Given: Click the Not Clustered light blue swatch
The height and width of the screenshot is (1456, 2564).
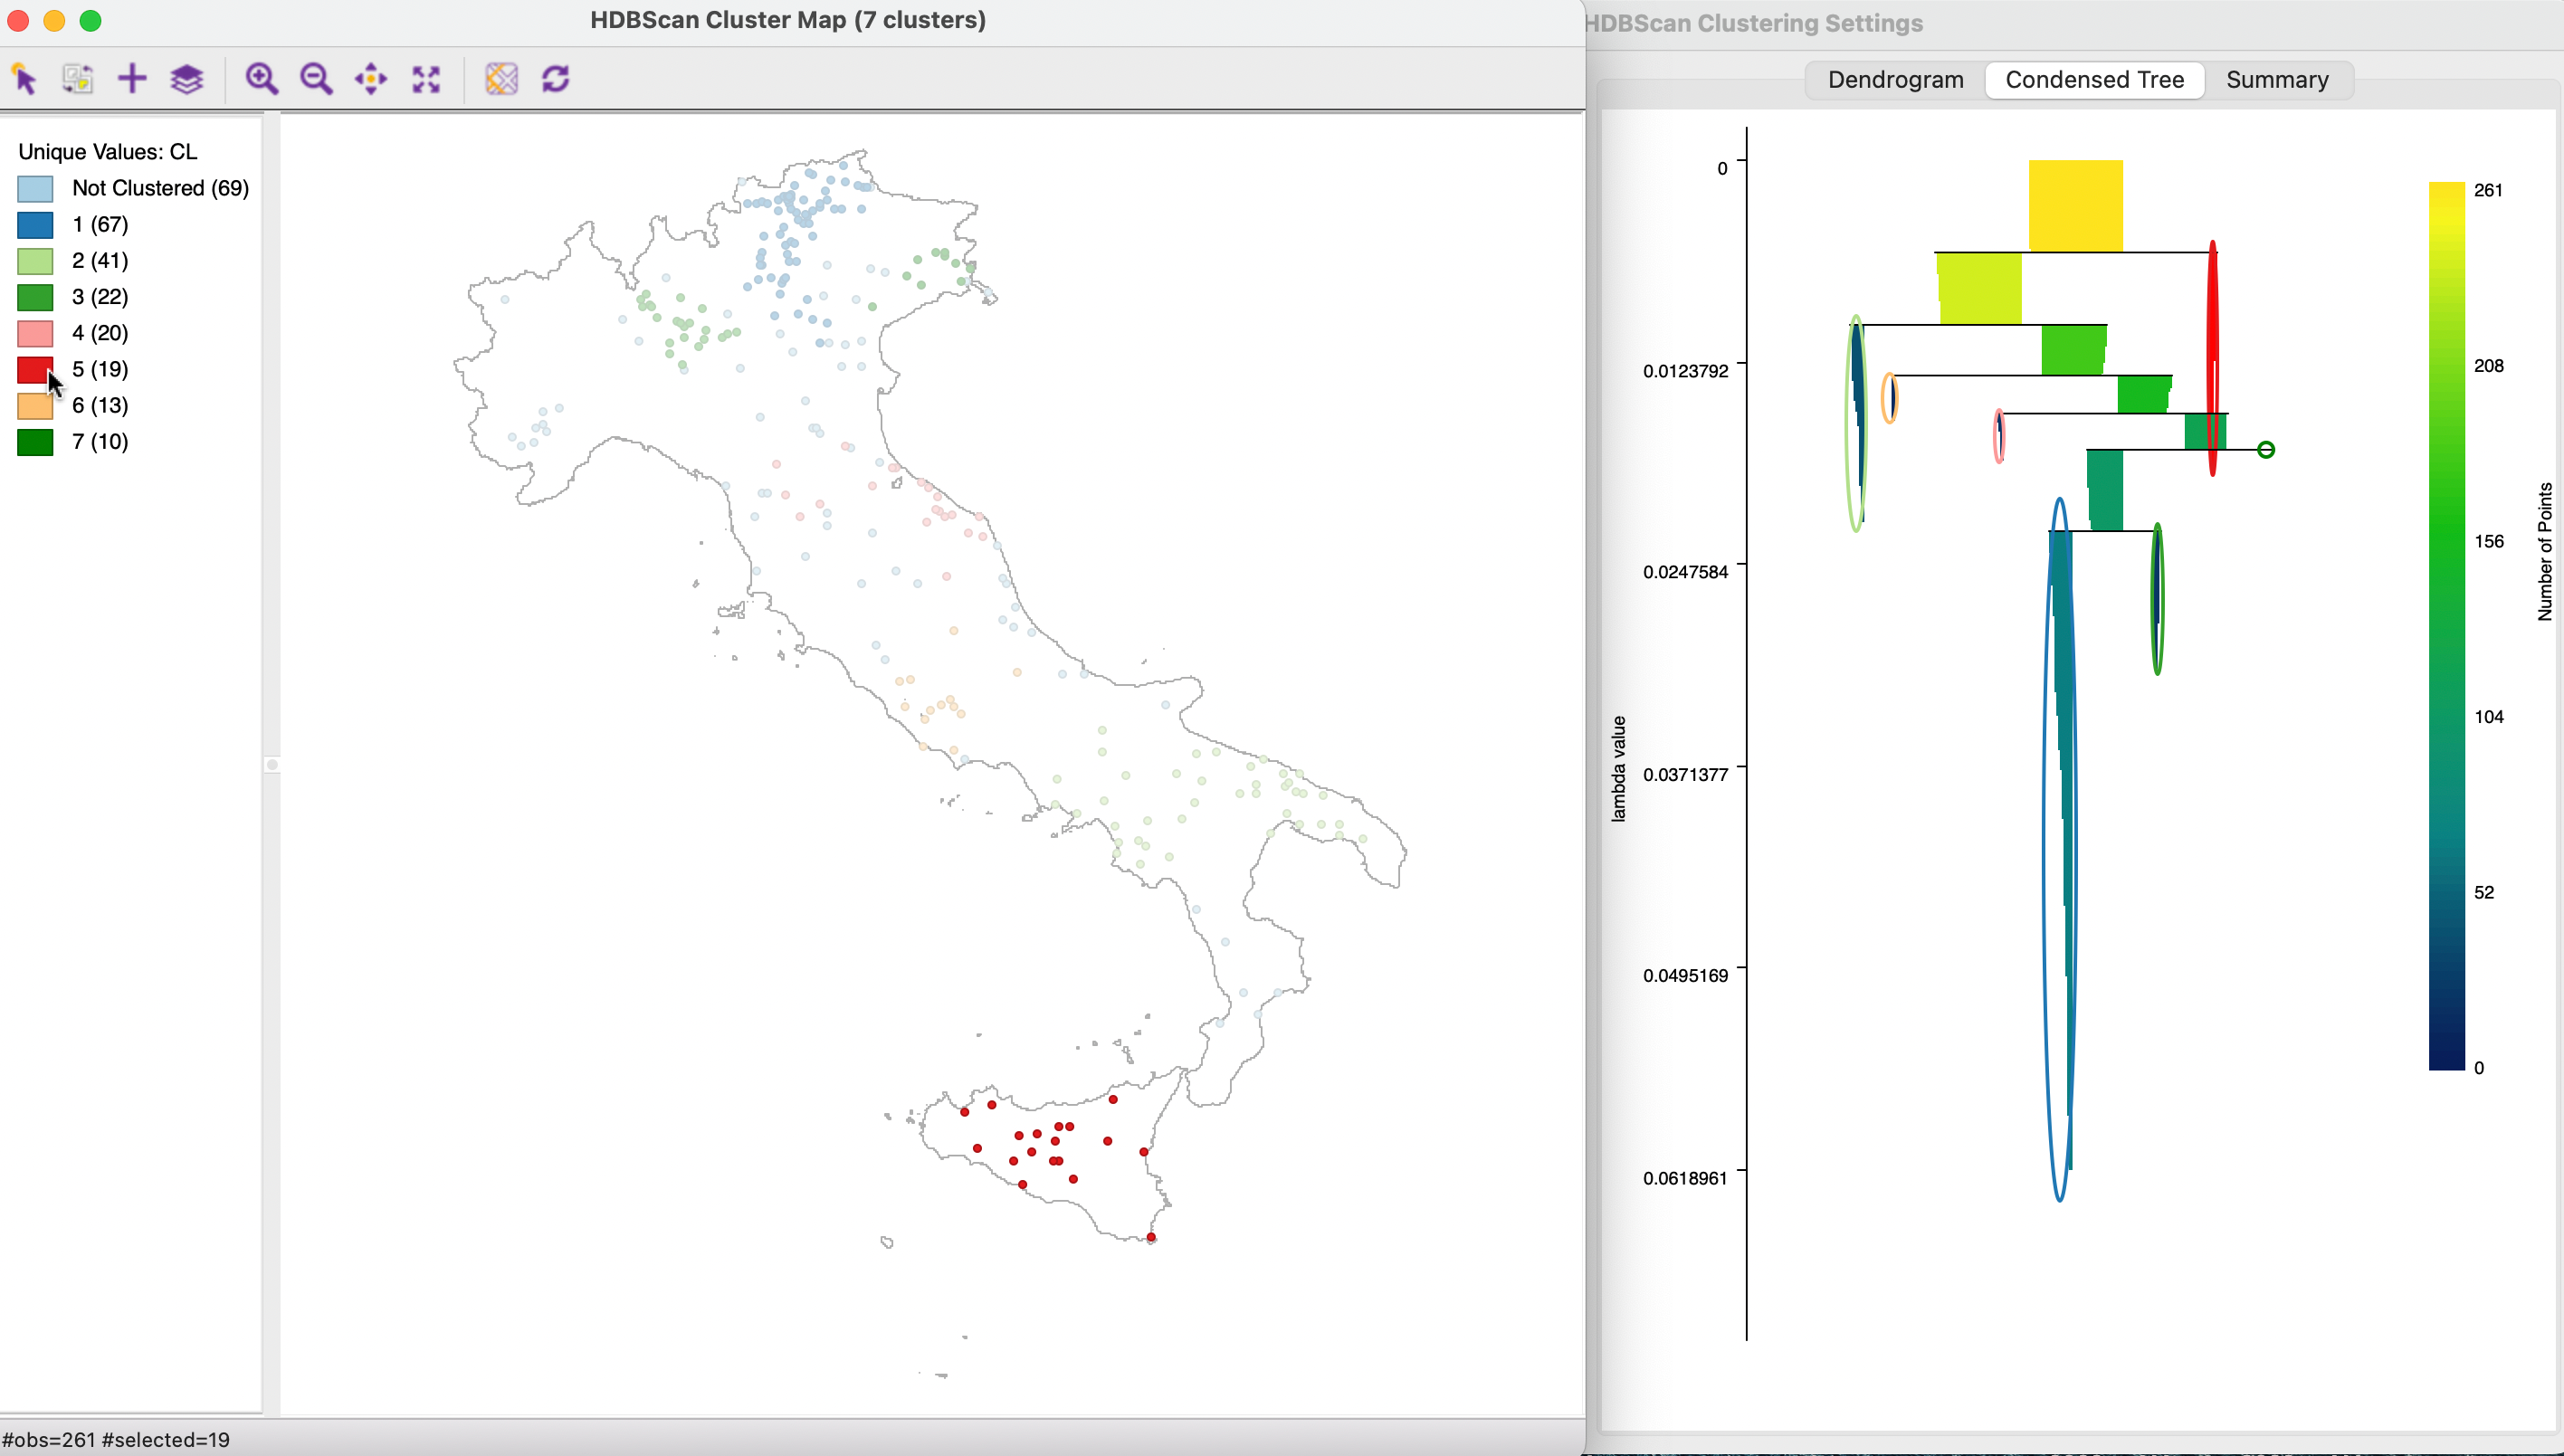Looking at the screenshot, I should [35, 189].
